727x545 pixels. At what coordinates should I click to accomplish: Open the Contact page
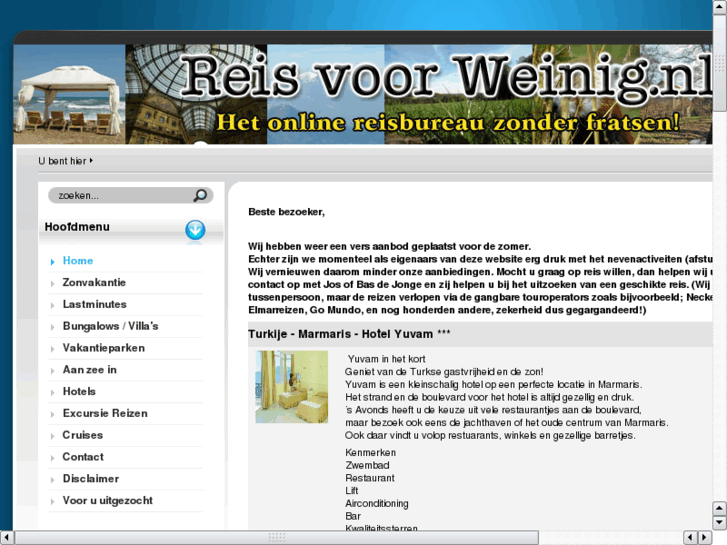click(83, 457)
